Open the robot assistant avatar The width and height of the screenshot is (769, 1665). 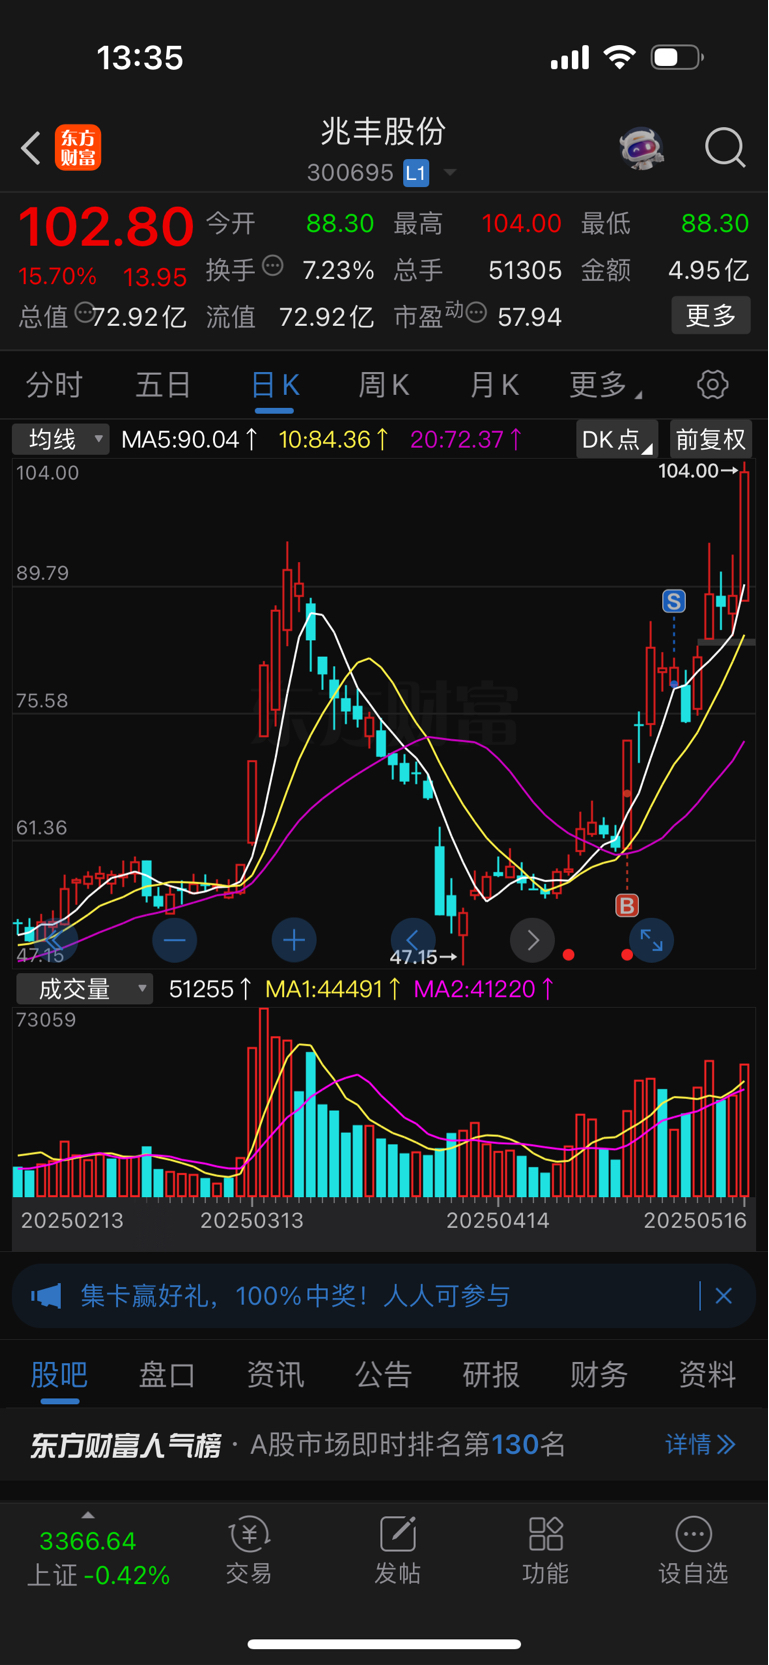click(641, 148)
